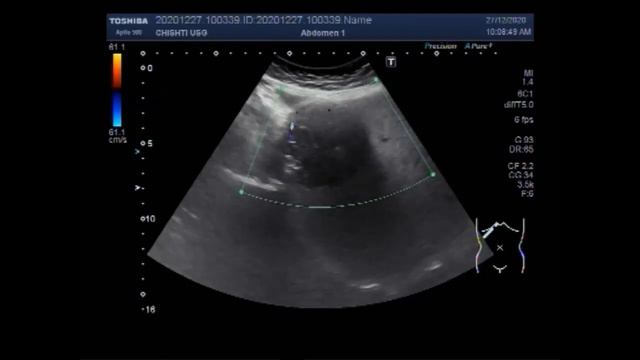The height and width of the screenshot is (360, 640).
Task: Click the depth scale marker '10'
Action: [150, 219]
